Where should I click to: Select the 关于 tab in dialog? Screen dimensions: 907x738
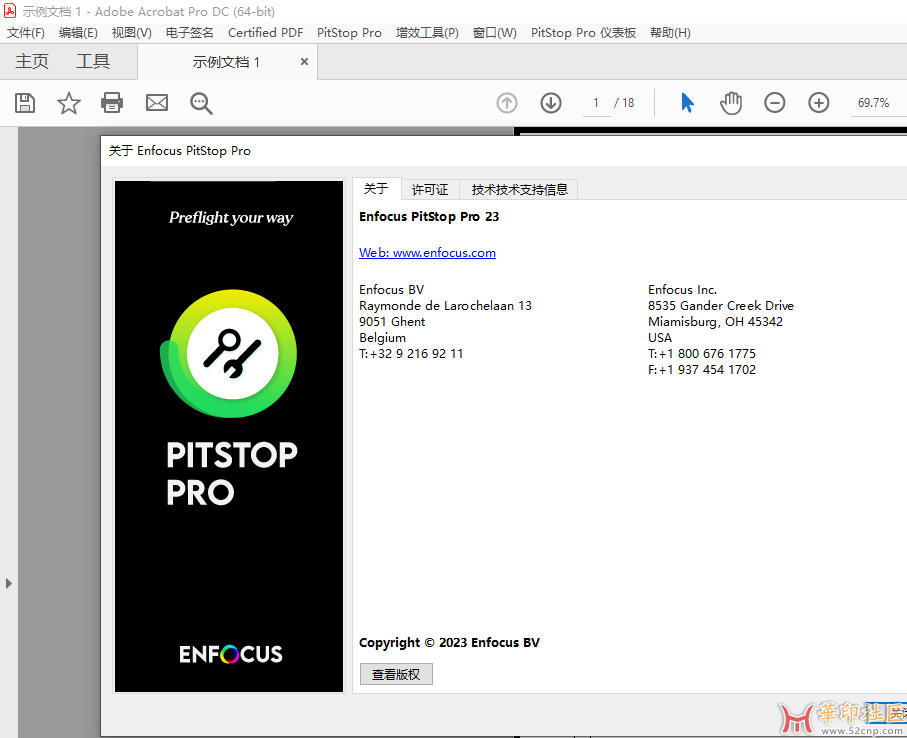point(377,189)
